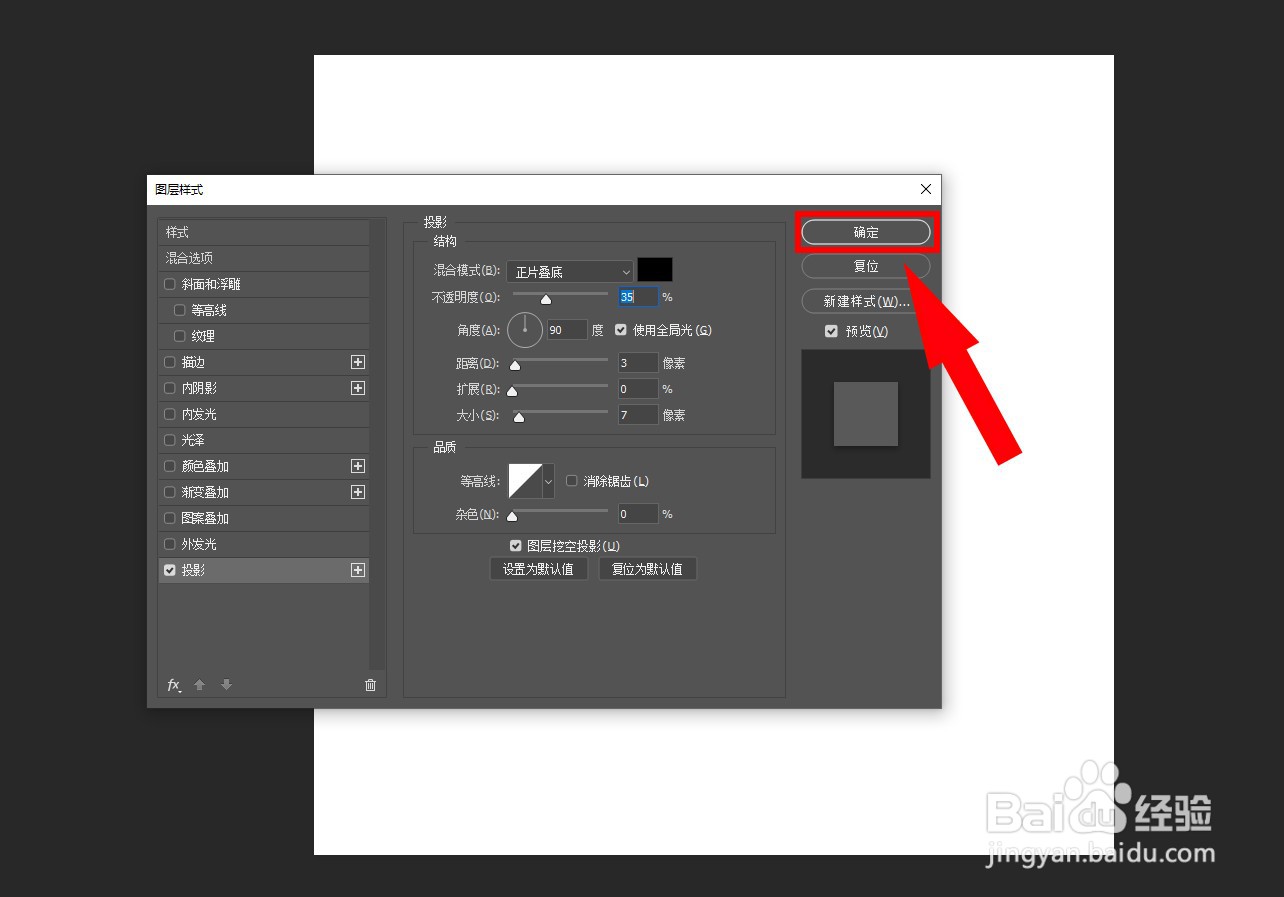Enable the 等高线 sub-option checkbox

(180, 310)
